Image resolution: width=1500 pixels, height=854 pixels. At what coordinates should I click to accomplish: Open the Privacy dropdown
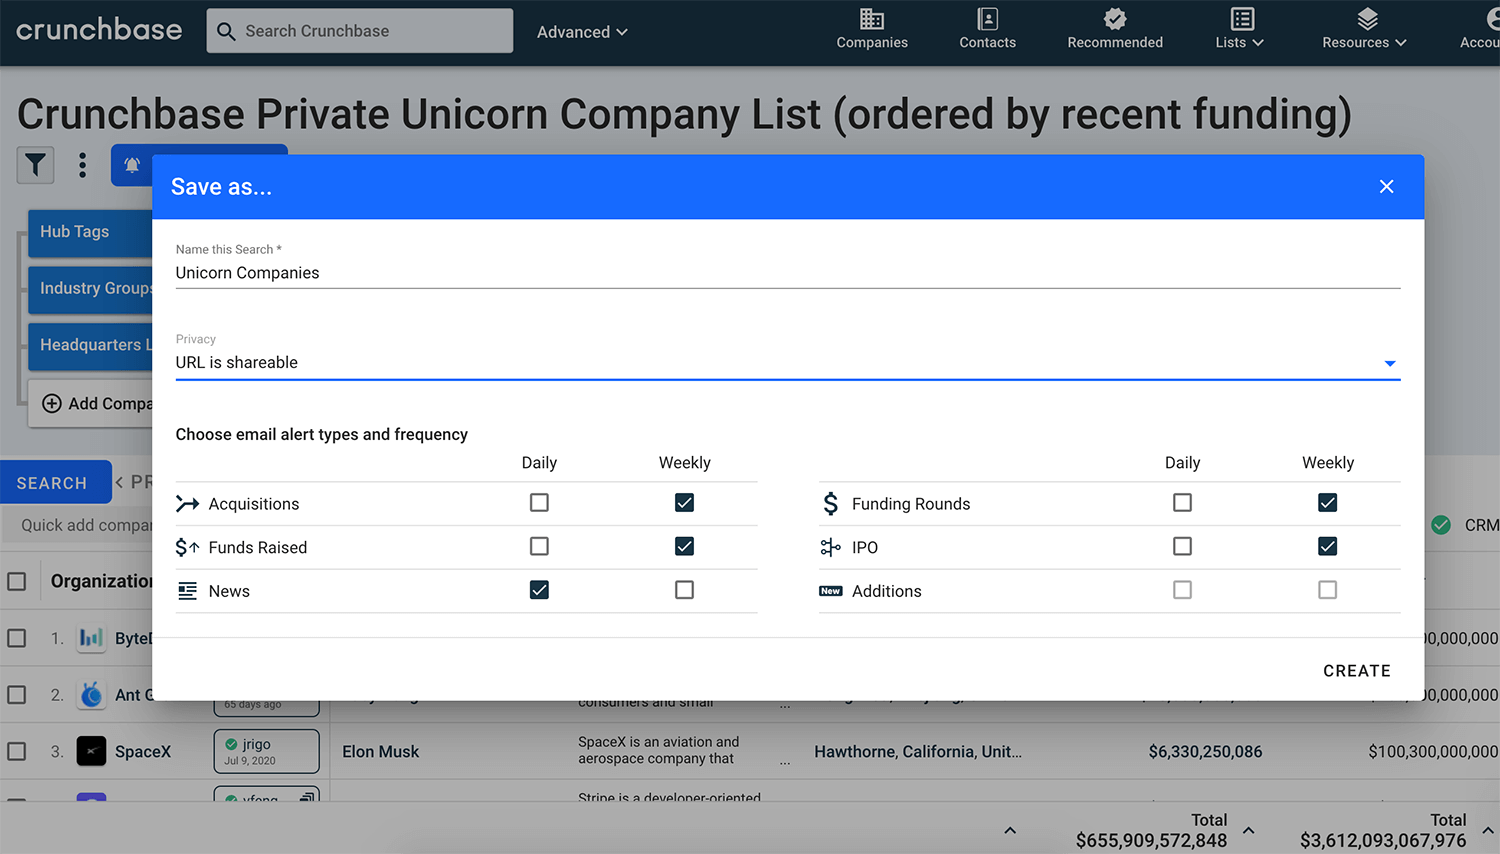tap(788, 363)
